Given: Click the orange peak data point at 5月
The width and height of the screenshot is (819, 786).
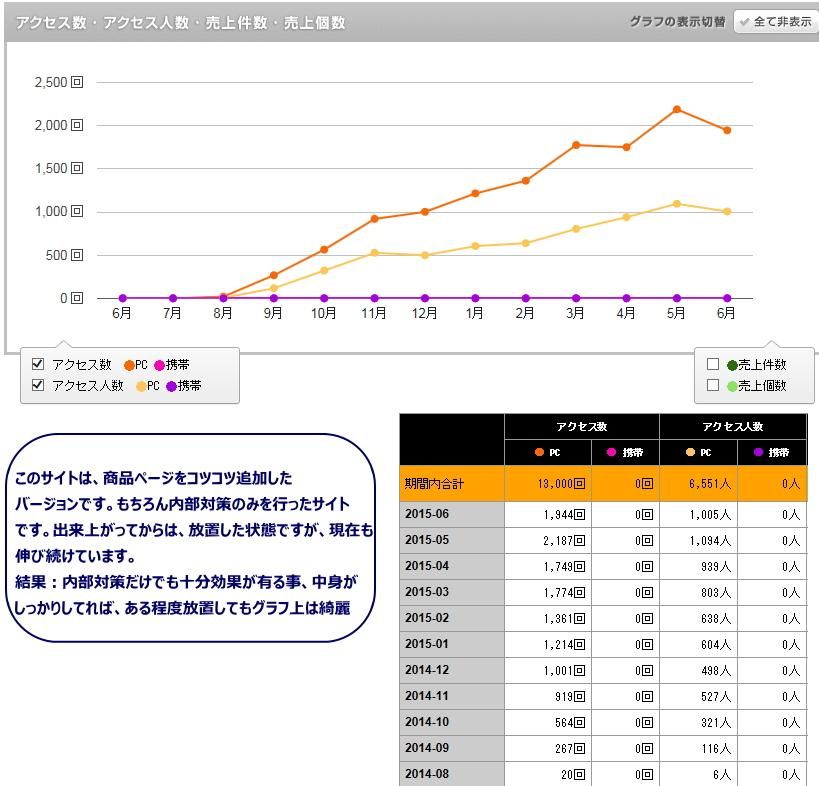Looking at the screenshot, I should click(677, 109).
